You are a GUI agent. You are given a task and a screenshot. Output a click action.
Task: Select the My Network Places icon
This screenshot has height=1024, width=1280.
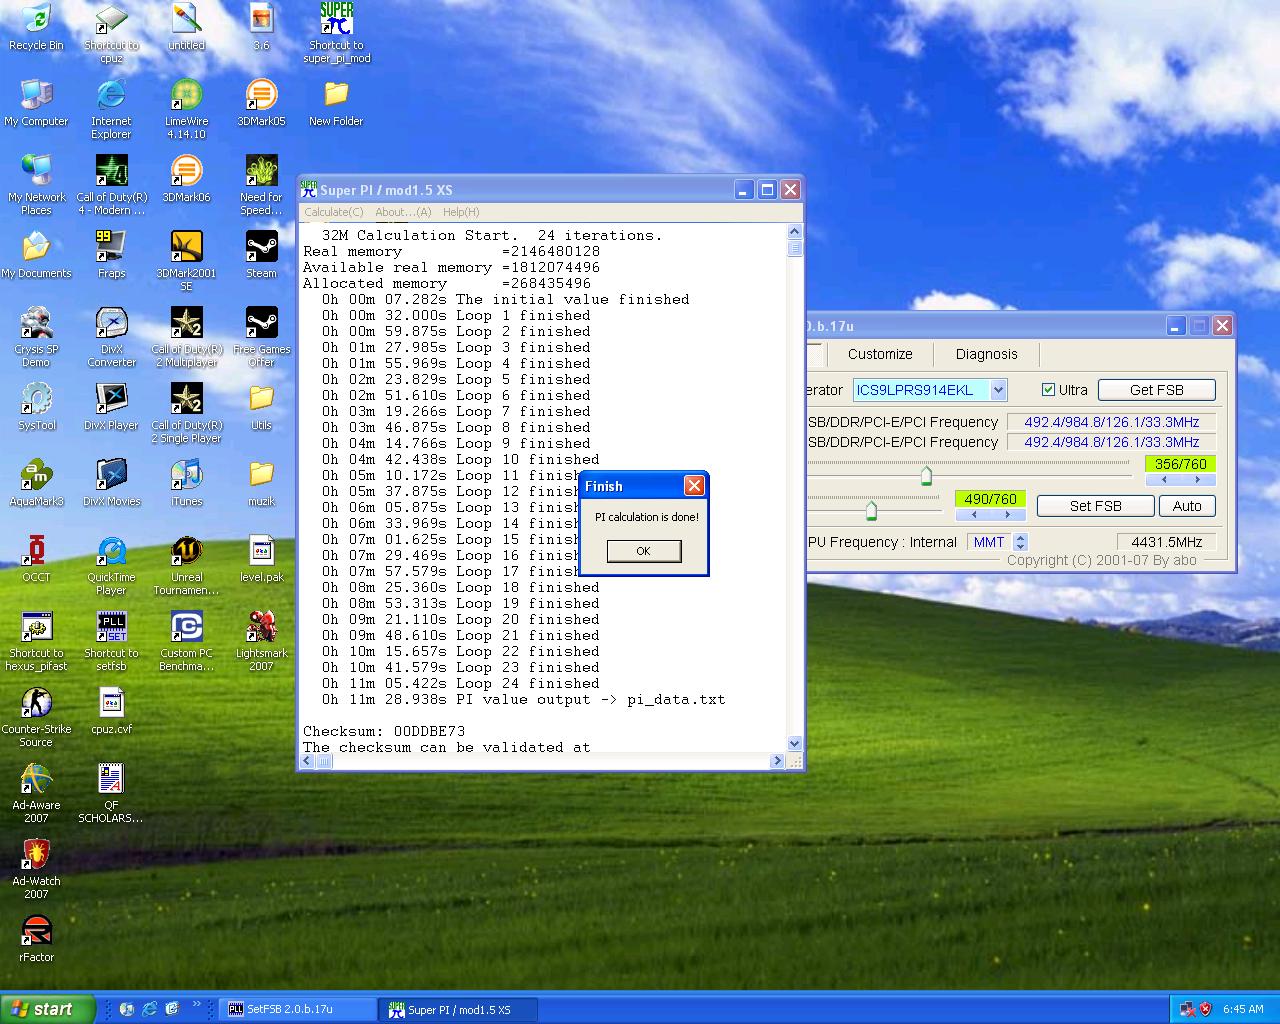tap(36, 185)
